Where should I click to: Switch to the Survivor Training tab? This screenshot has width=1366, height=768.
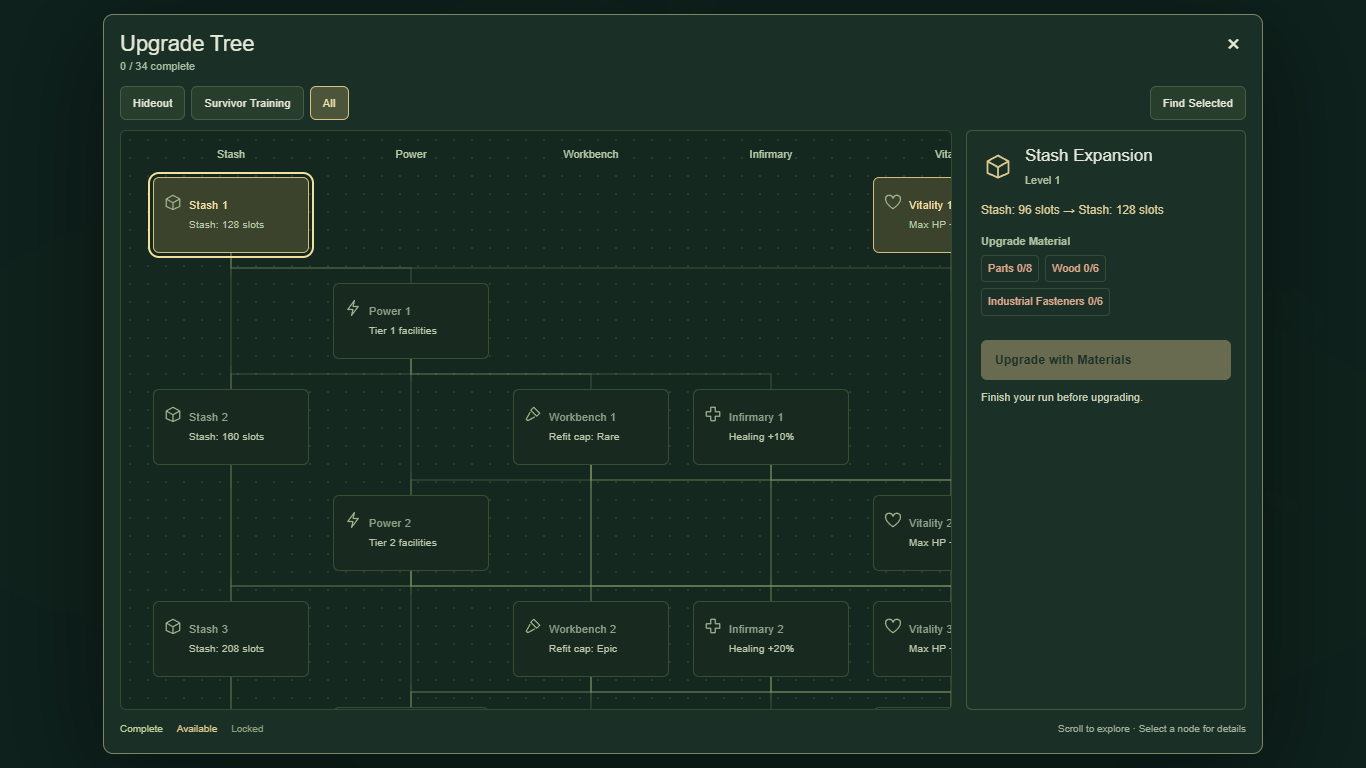(247, 103)
